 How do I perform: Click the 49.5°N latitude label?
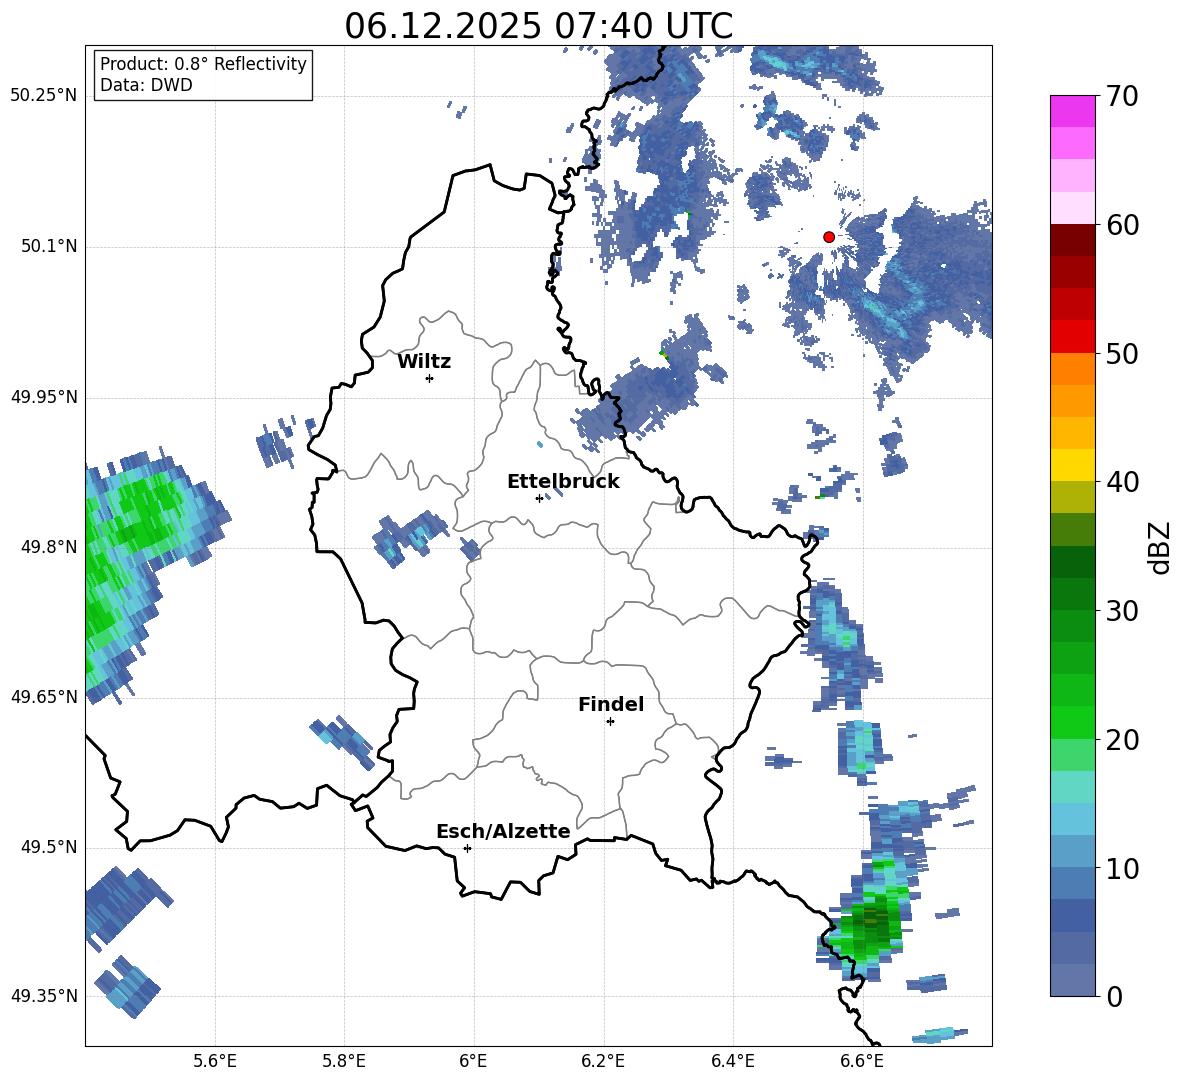[49, 847]
